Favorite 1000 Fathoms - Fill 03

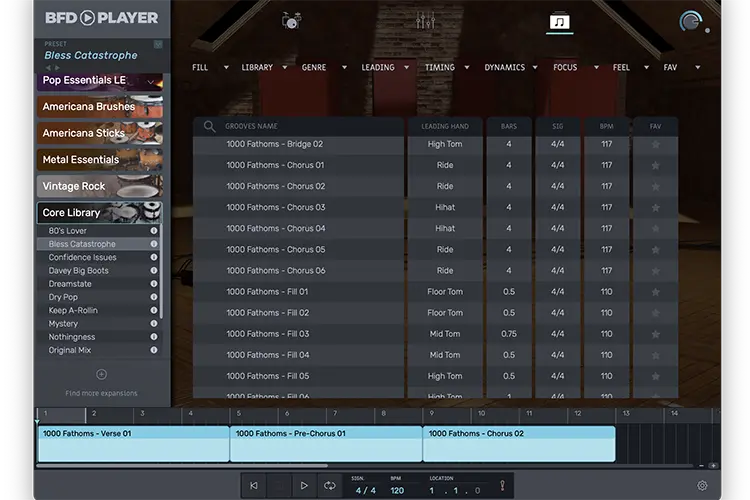(655, 334)
